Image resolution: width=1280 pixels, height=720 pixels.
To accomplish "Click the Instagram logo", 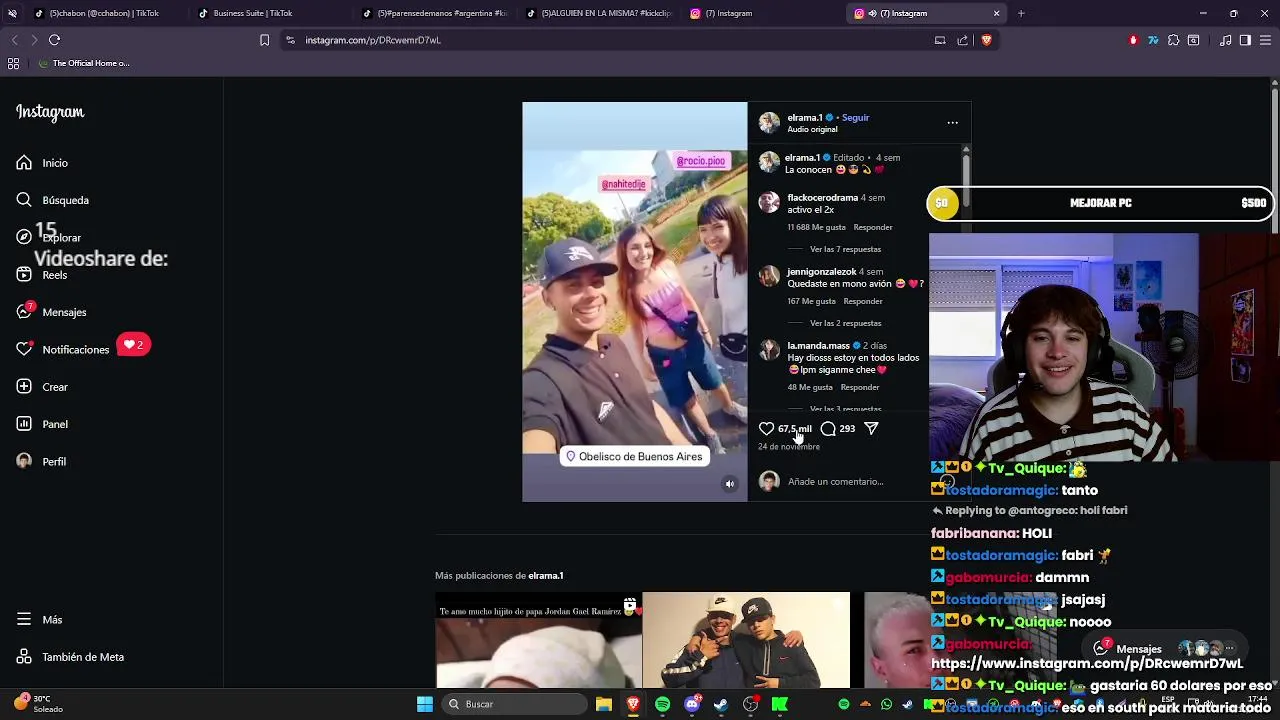I will pyautogui.click(x=50, y=112).
